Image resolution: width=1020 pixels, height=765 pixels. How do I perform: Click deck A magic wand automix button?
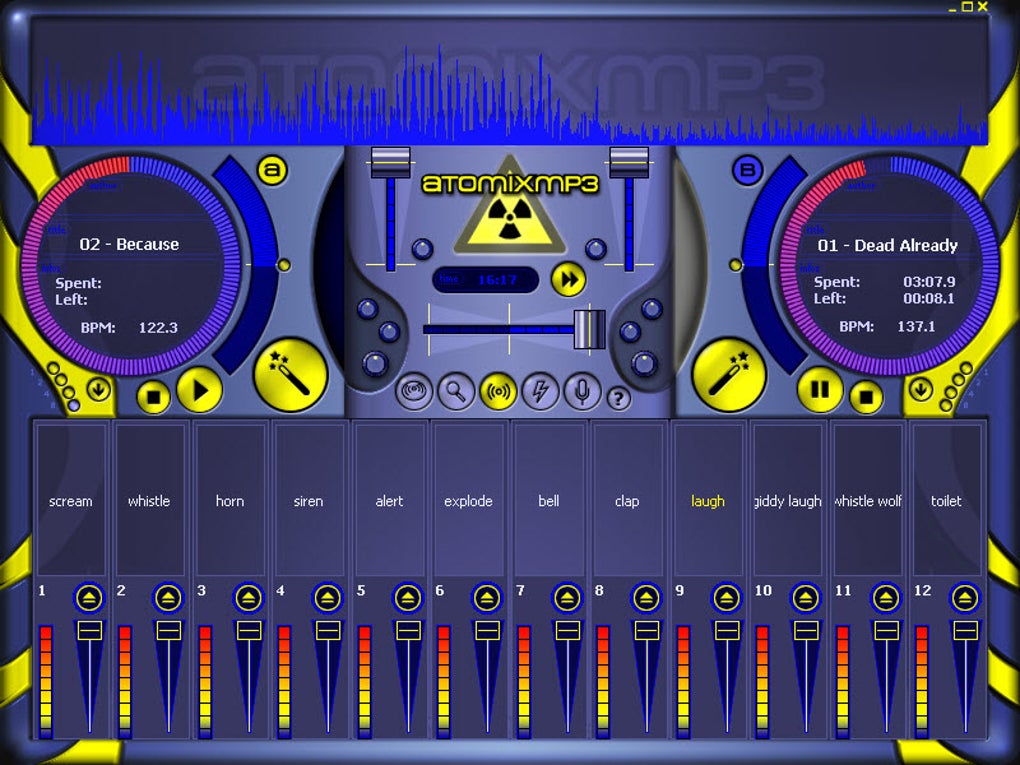click(289, 375)
